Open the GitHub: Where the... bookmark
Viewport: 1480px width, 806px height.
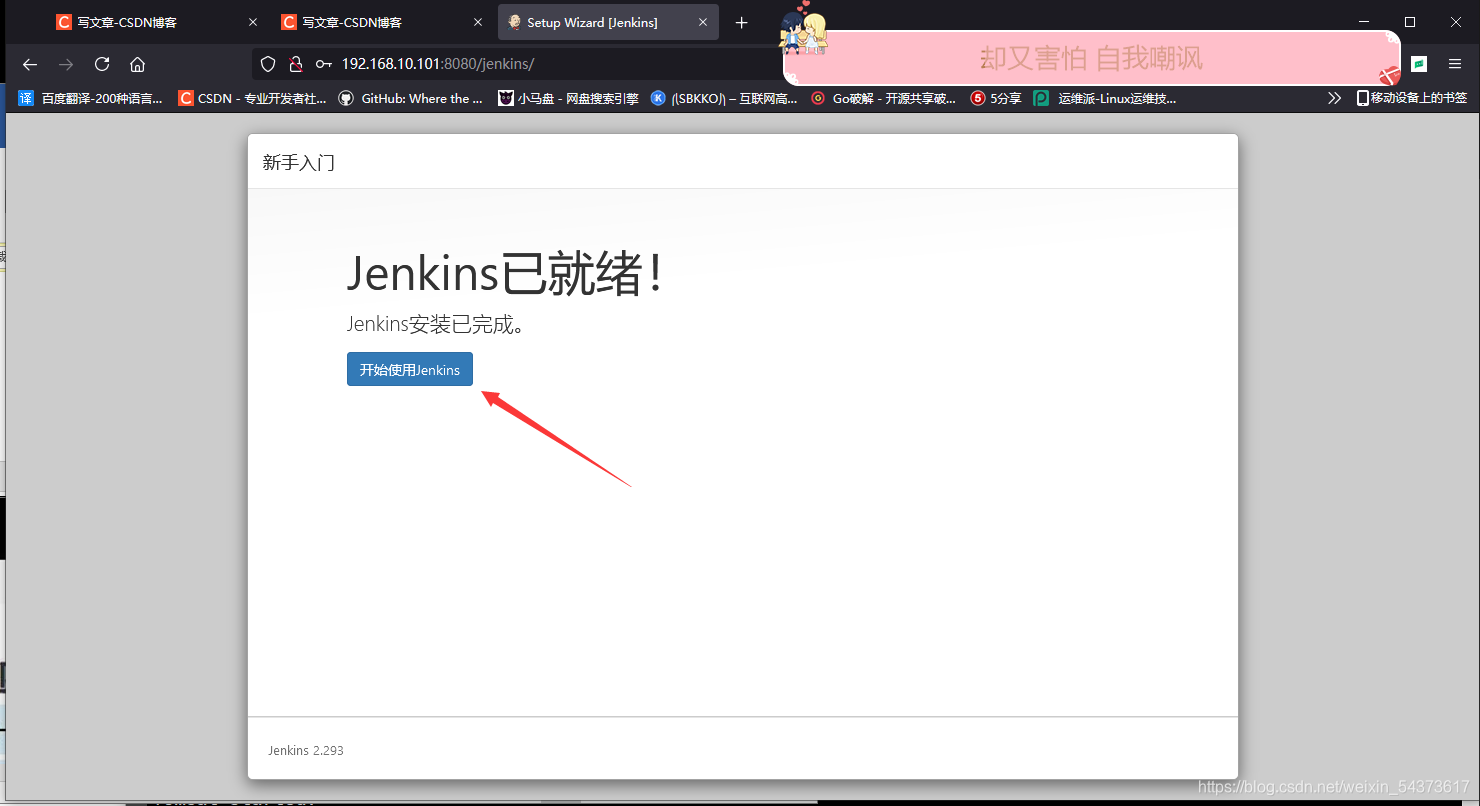411,98
